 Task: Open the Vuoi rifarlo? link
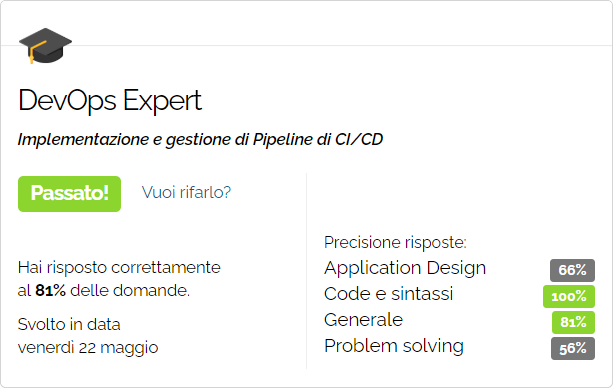186,192
